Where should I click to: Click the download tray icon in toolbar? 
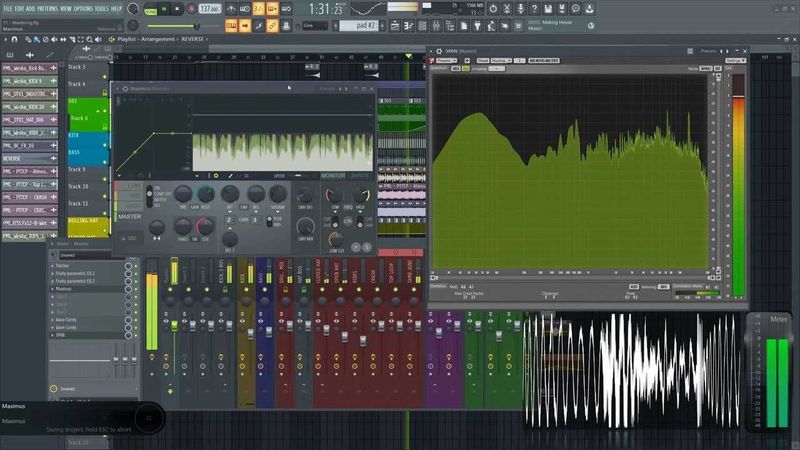click(x=589, y=9)
